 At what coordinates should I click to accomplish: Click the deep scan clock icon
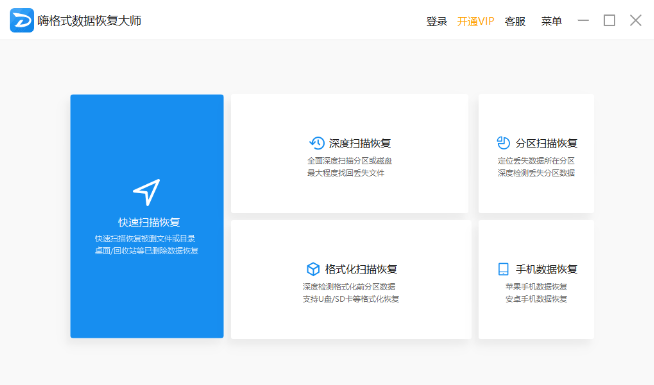click(x=317, y=143)
